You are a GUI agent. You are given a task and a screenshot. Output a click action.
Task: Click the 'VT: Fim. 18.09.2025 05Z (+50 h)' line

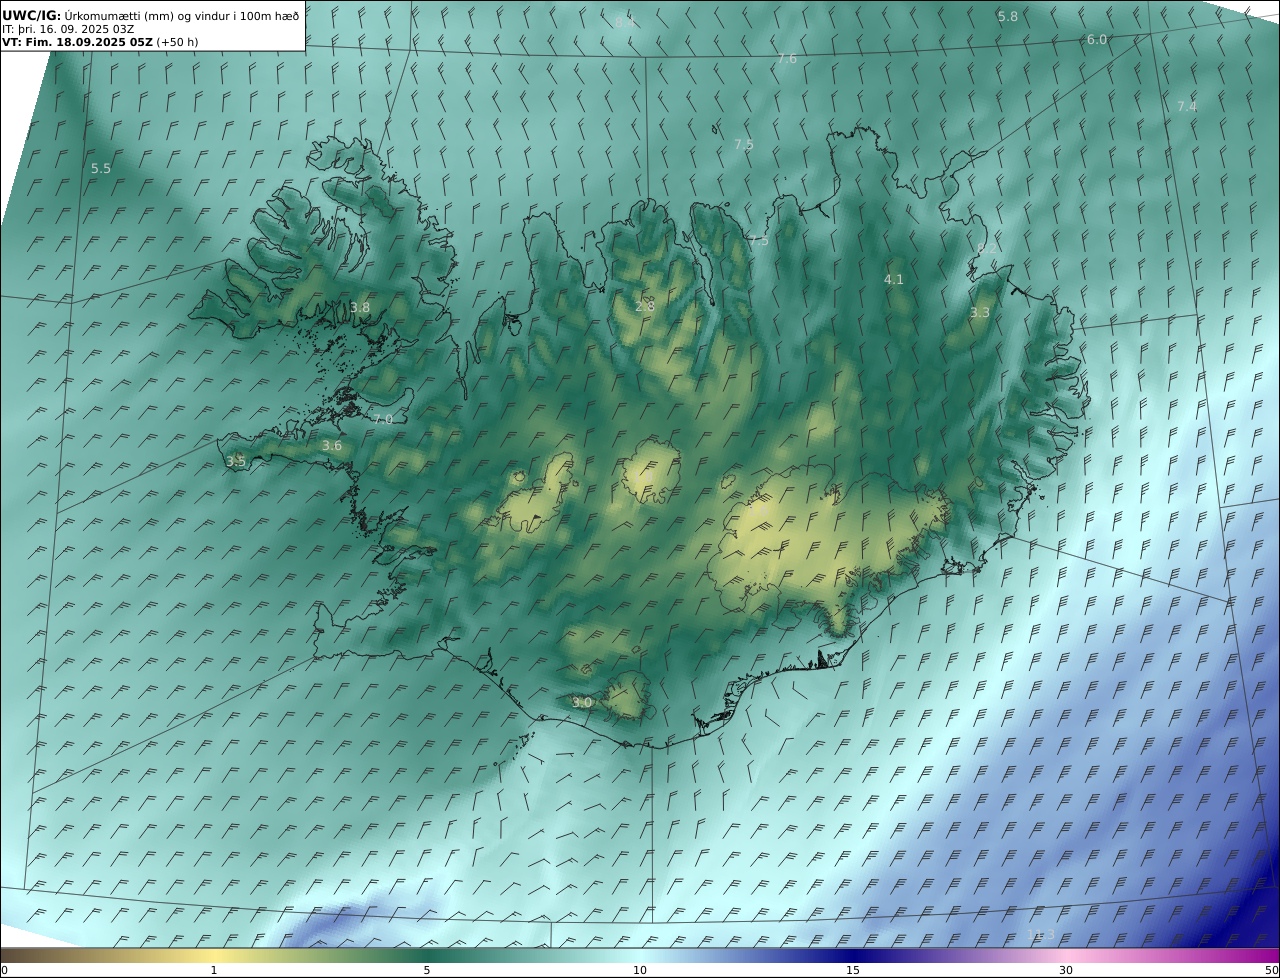[100, 42]
